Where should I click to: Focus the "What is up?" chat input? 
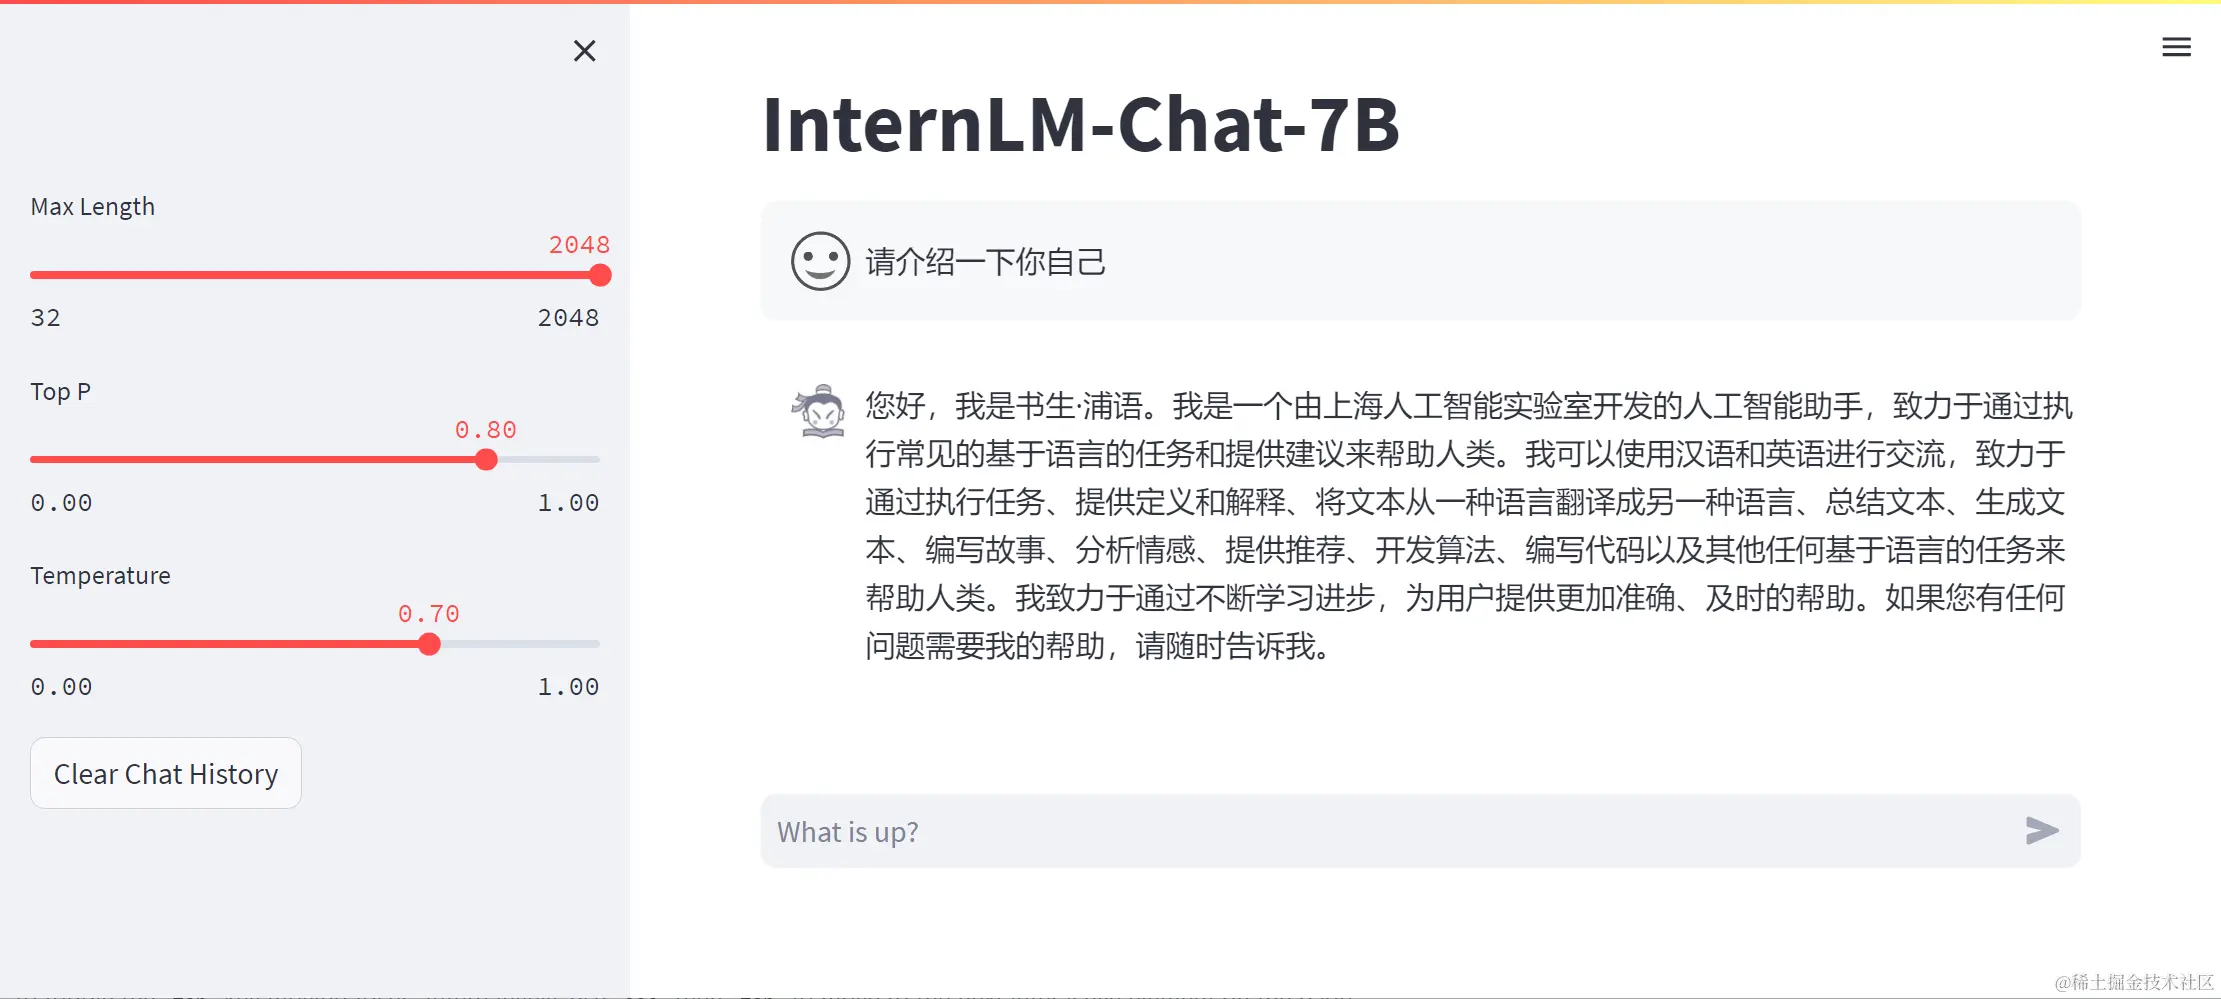click(x=1390, y=832)
